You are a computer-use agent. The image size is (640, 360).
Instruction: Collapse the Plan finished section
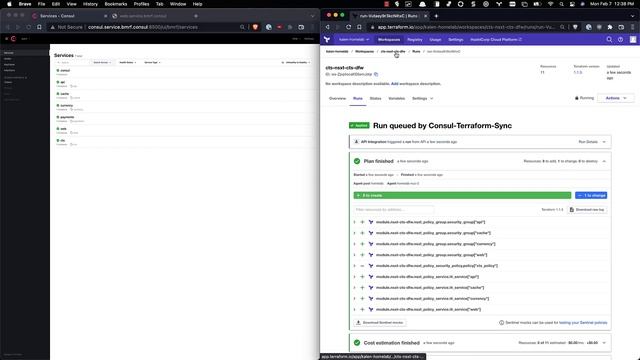pyautogui.click(x=604, y=161)
